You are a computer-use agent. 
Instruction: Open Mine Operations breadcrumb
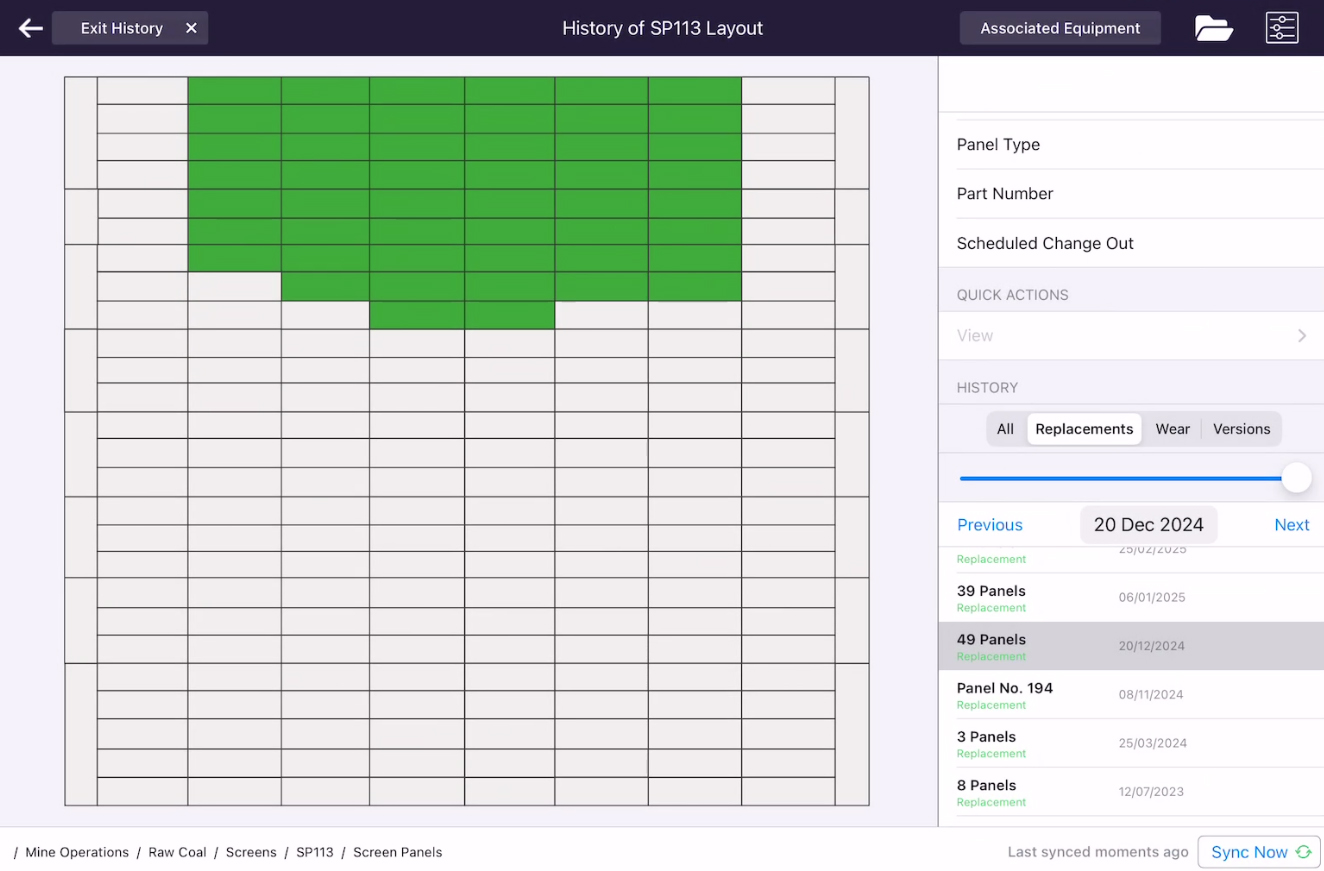[77, 852]
